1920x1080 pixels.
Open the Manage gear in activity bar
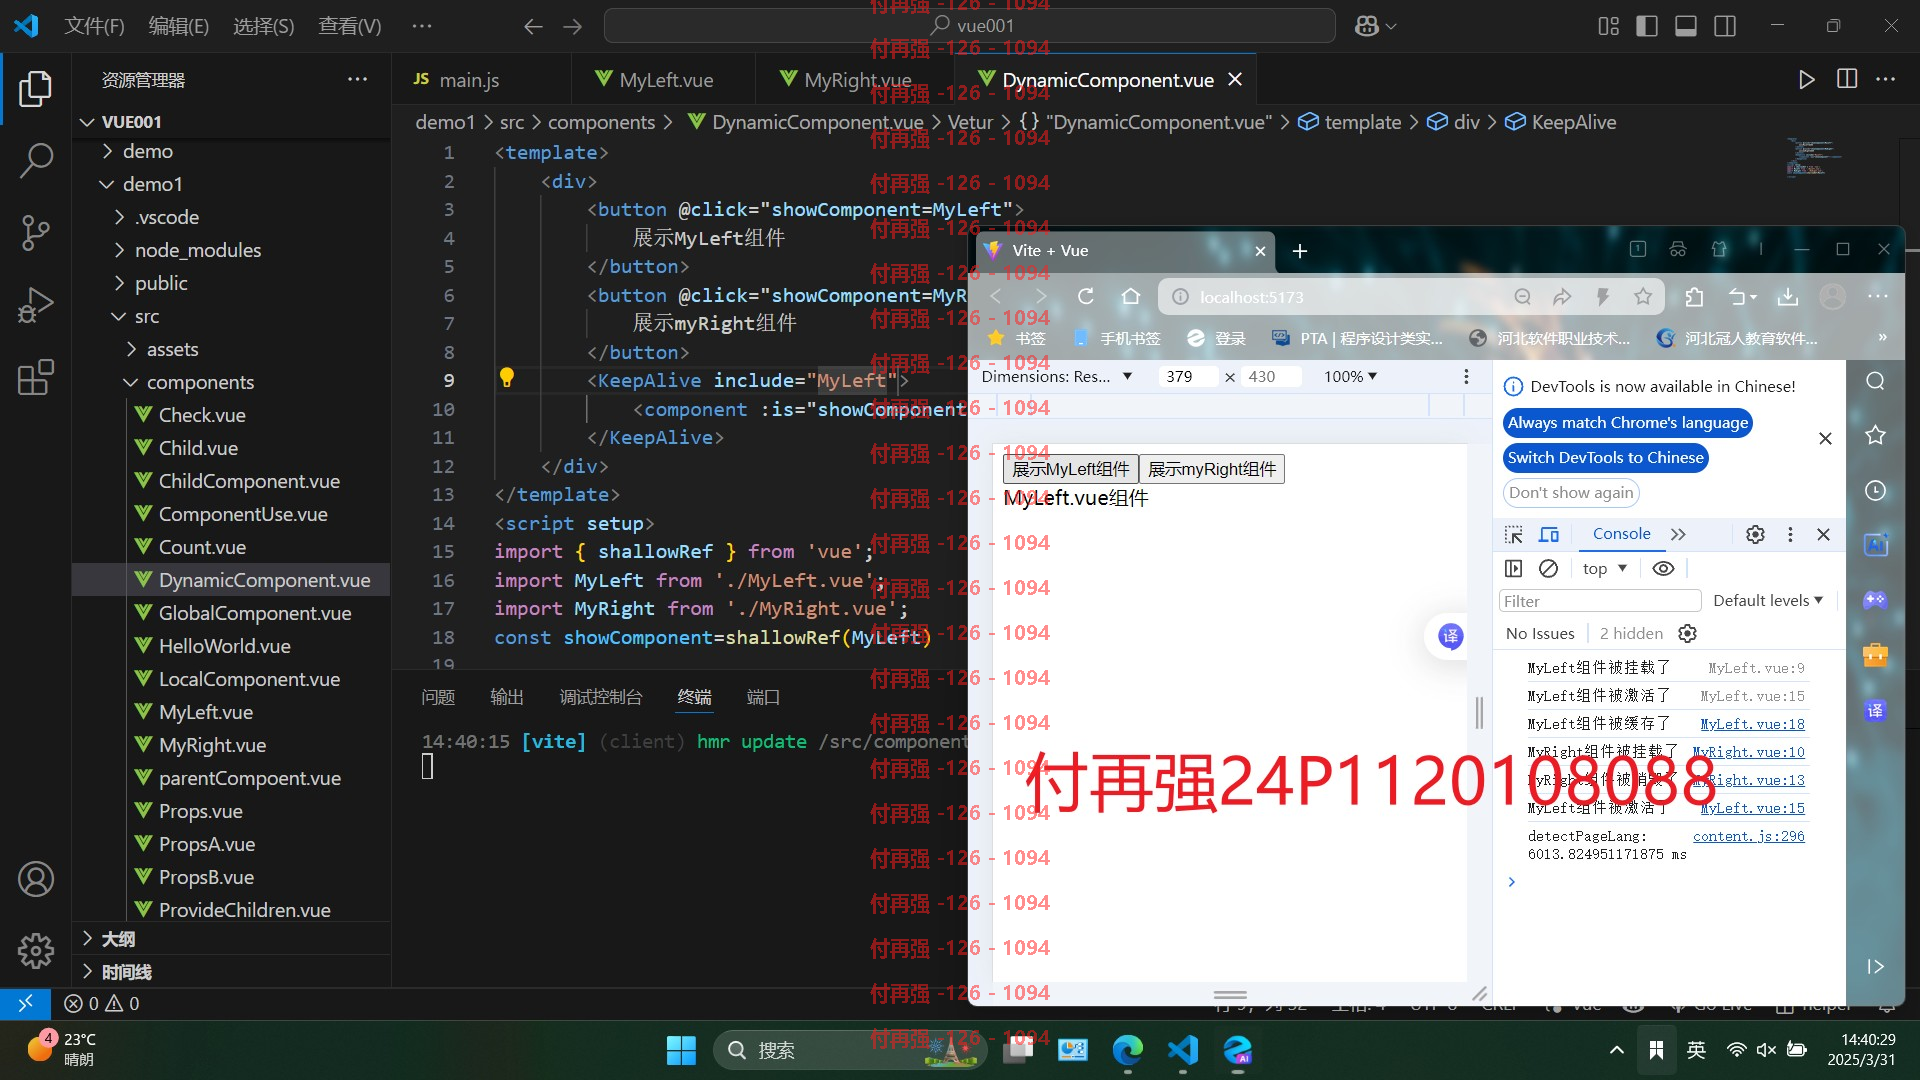click(x=36, y=950)
